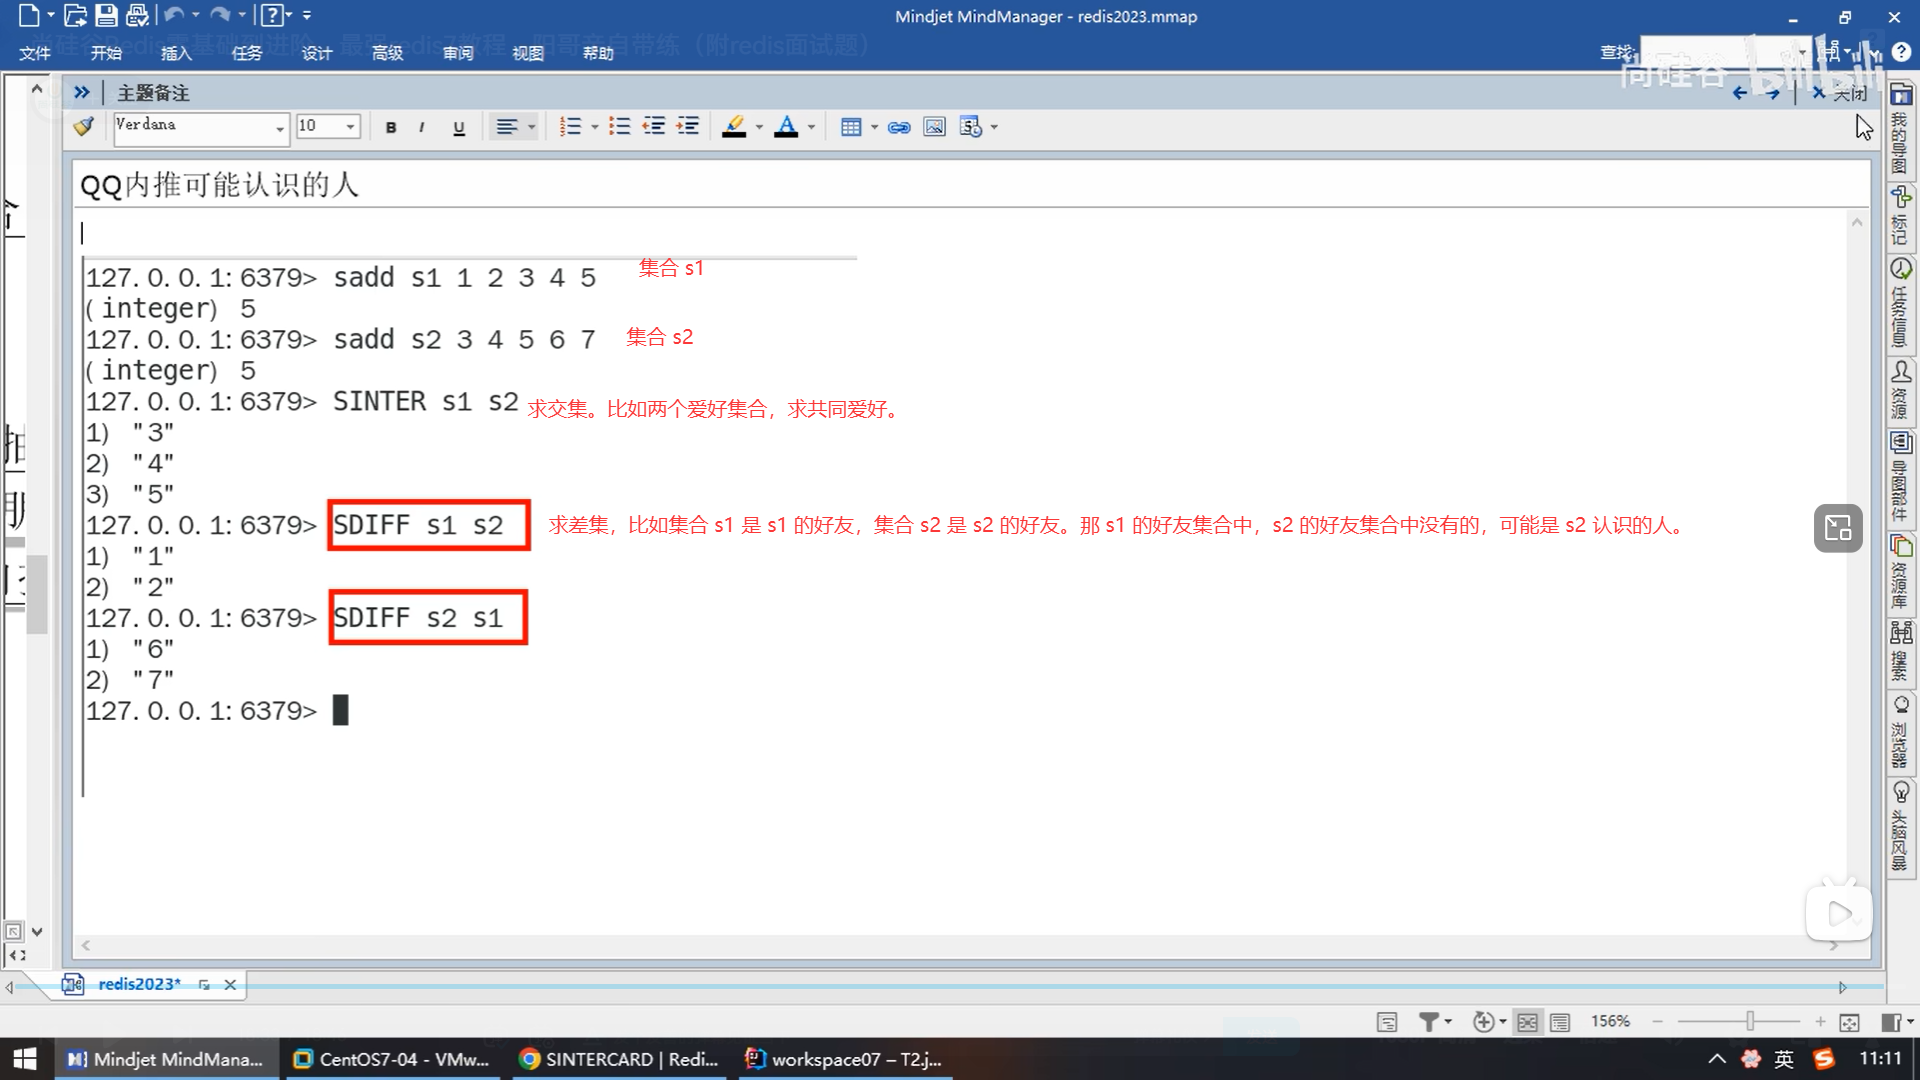
Task: Click the format painter brush icon
Action: click(84, 127)
